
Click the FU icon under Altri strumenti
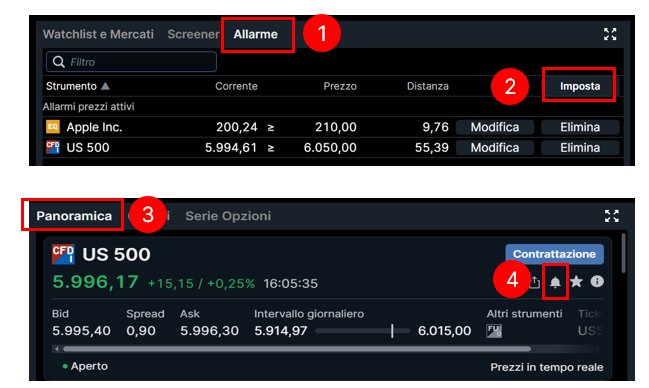pos(494,331)
